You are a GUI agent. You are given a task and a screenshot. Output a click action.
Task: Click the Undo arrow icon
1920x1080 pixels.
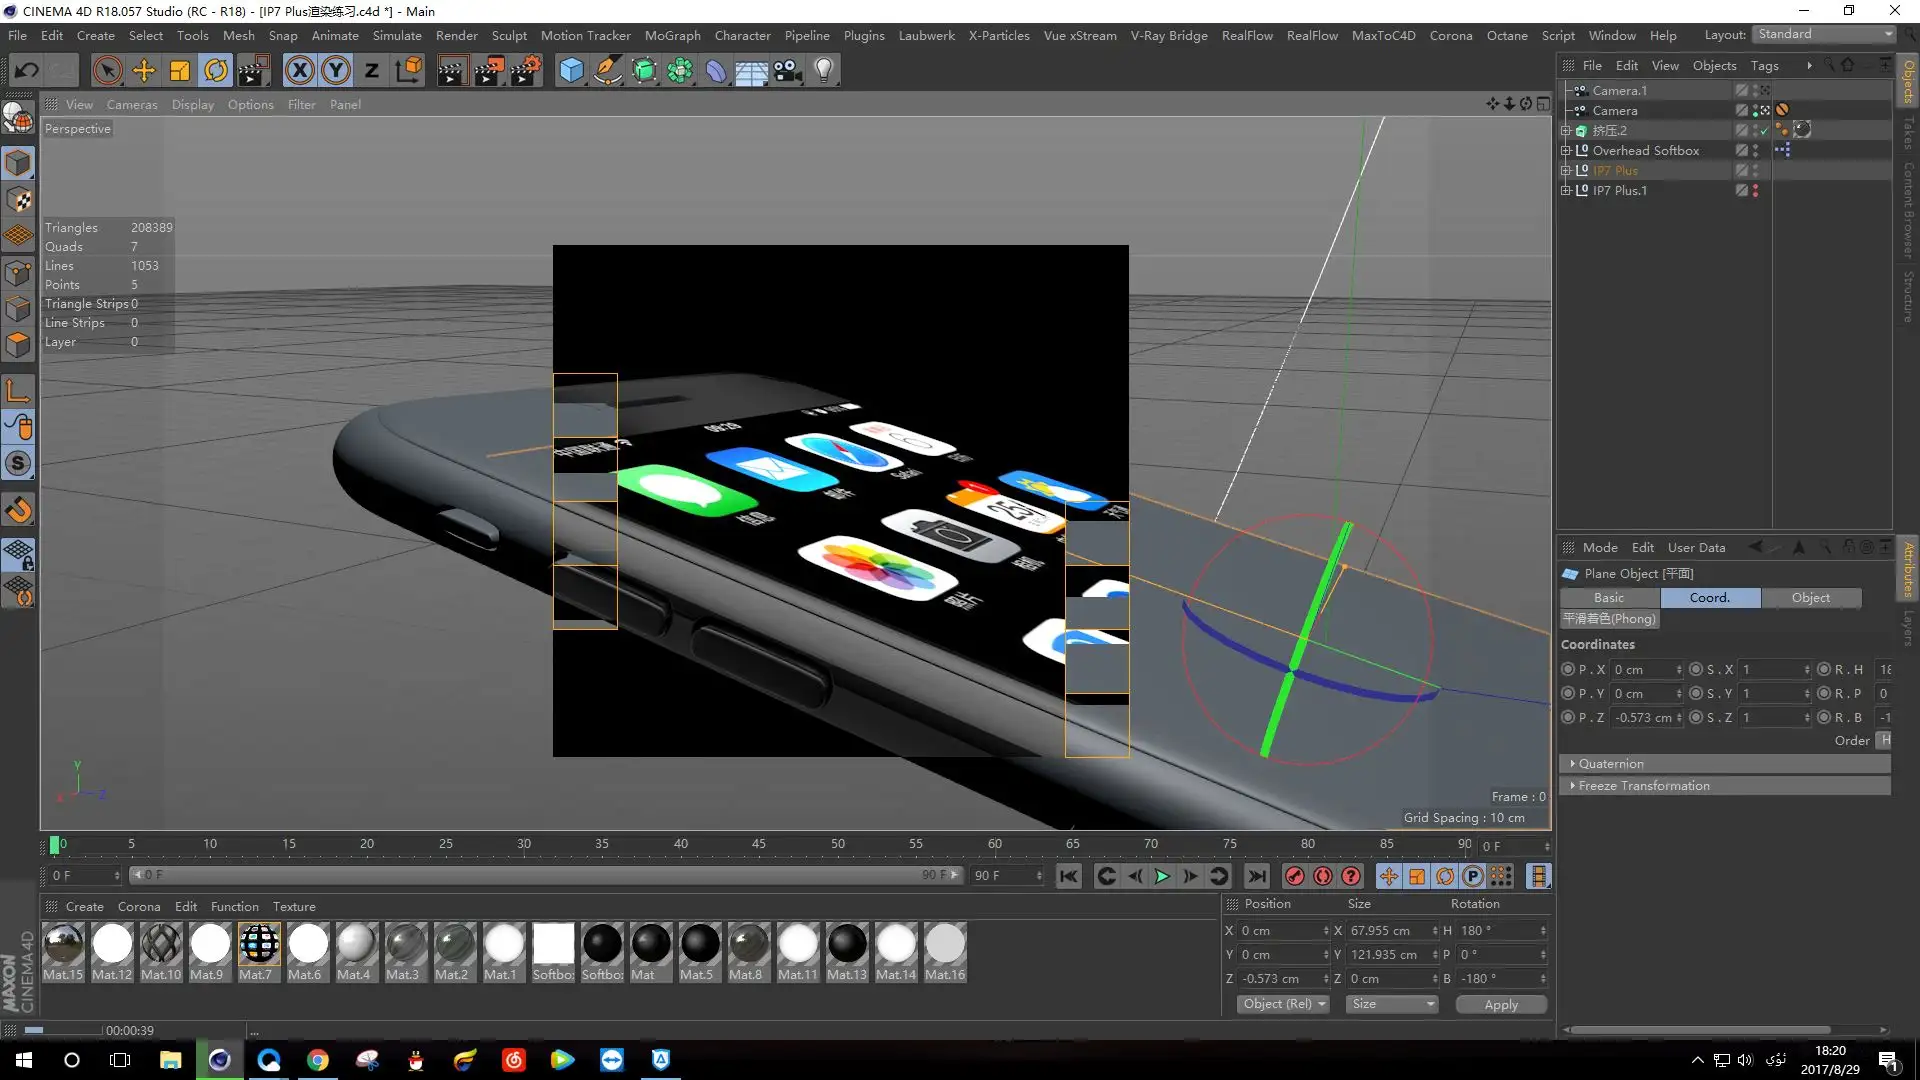point(27,70)
